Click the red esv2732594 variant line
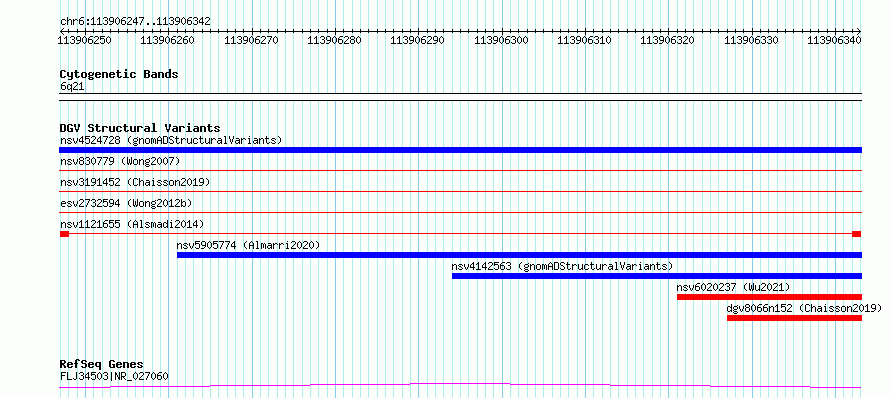Screen dimensions: 890x398 (460, 212)
